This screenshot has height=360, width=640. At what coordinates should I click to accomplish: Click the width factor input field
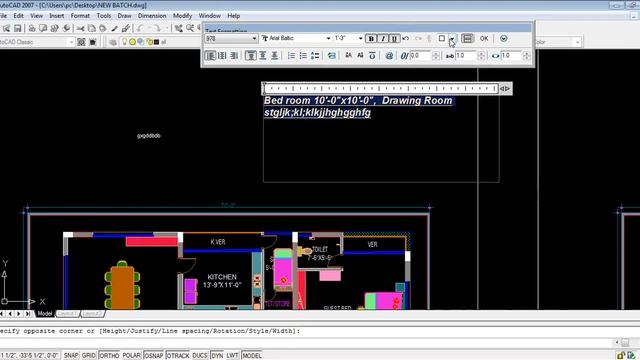(x=511, y=56)
